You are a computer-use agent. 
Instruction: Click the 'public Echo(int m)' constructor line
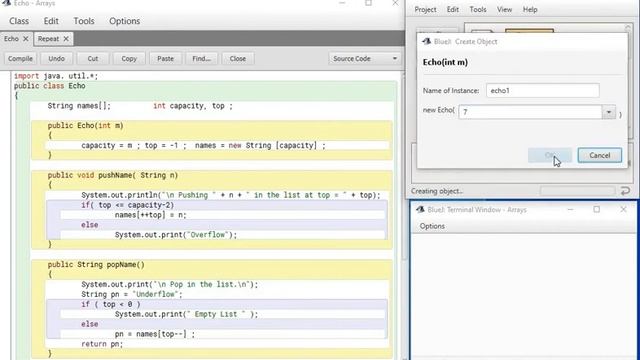(x=85, y=125)
